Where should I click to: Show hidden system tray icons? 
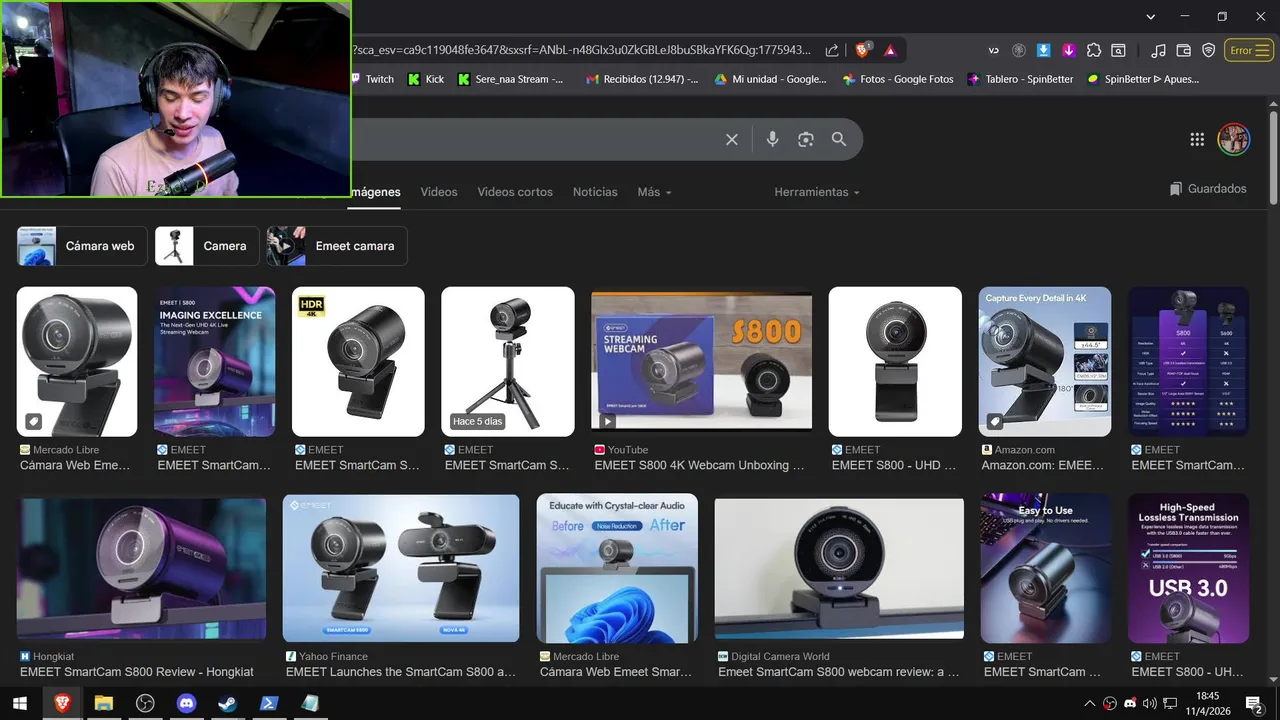tap(1089, 703)
